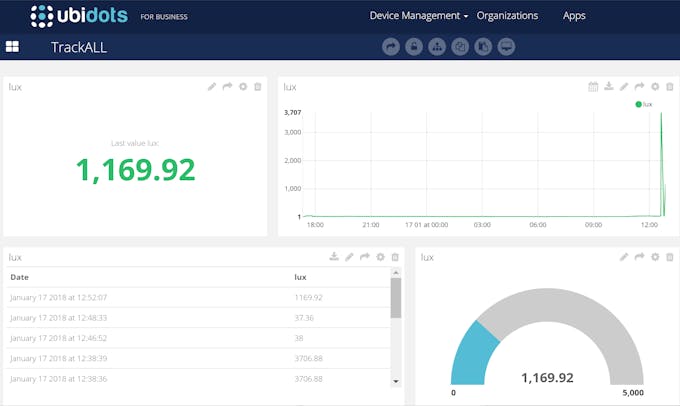Viewport: 680px width, 406px height.
Task: Click the share dashboard arrow icon in toolbar
Action: point(391,46)
